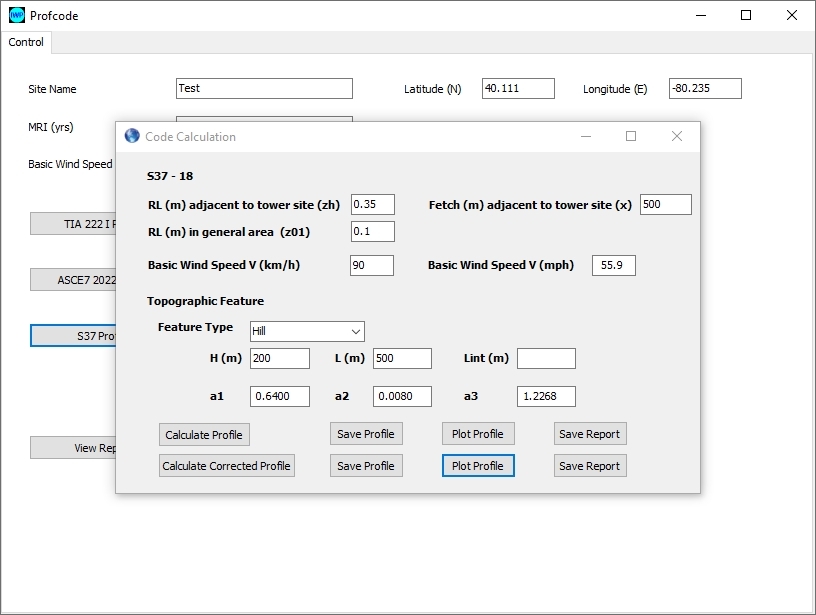
Task: Click Save Profile beside Calculate Corrected Profile
Action: pyautogui.click(x=366, y=466)
